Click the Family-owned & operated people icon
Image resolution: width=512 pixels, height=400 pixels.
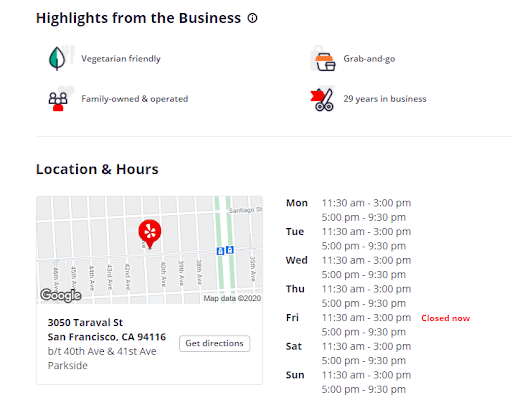point(60,99)
